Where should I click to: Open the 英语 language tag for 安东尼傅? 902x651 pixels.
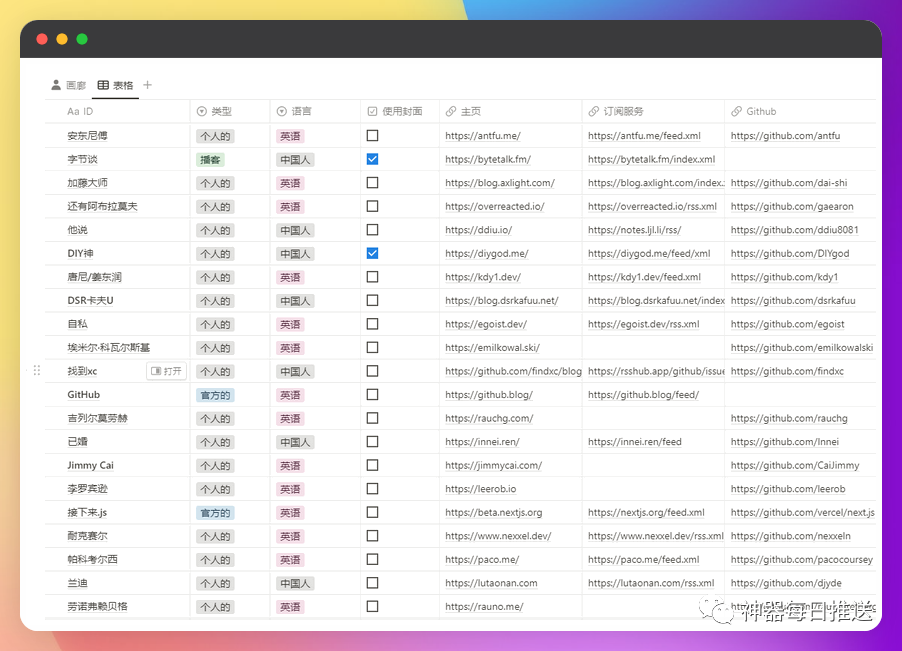(x=290, y=136)
